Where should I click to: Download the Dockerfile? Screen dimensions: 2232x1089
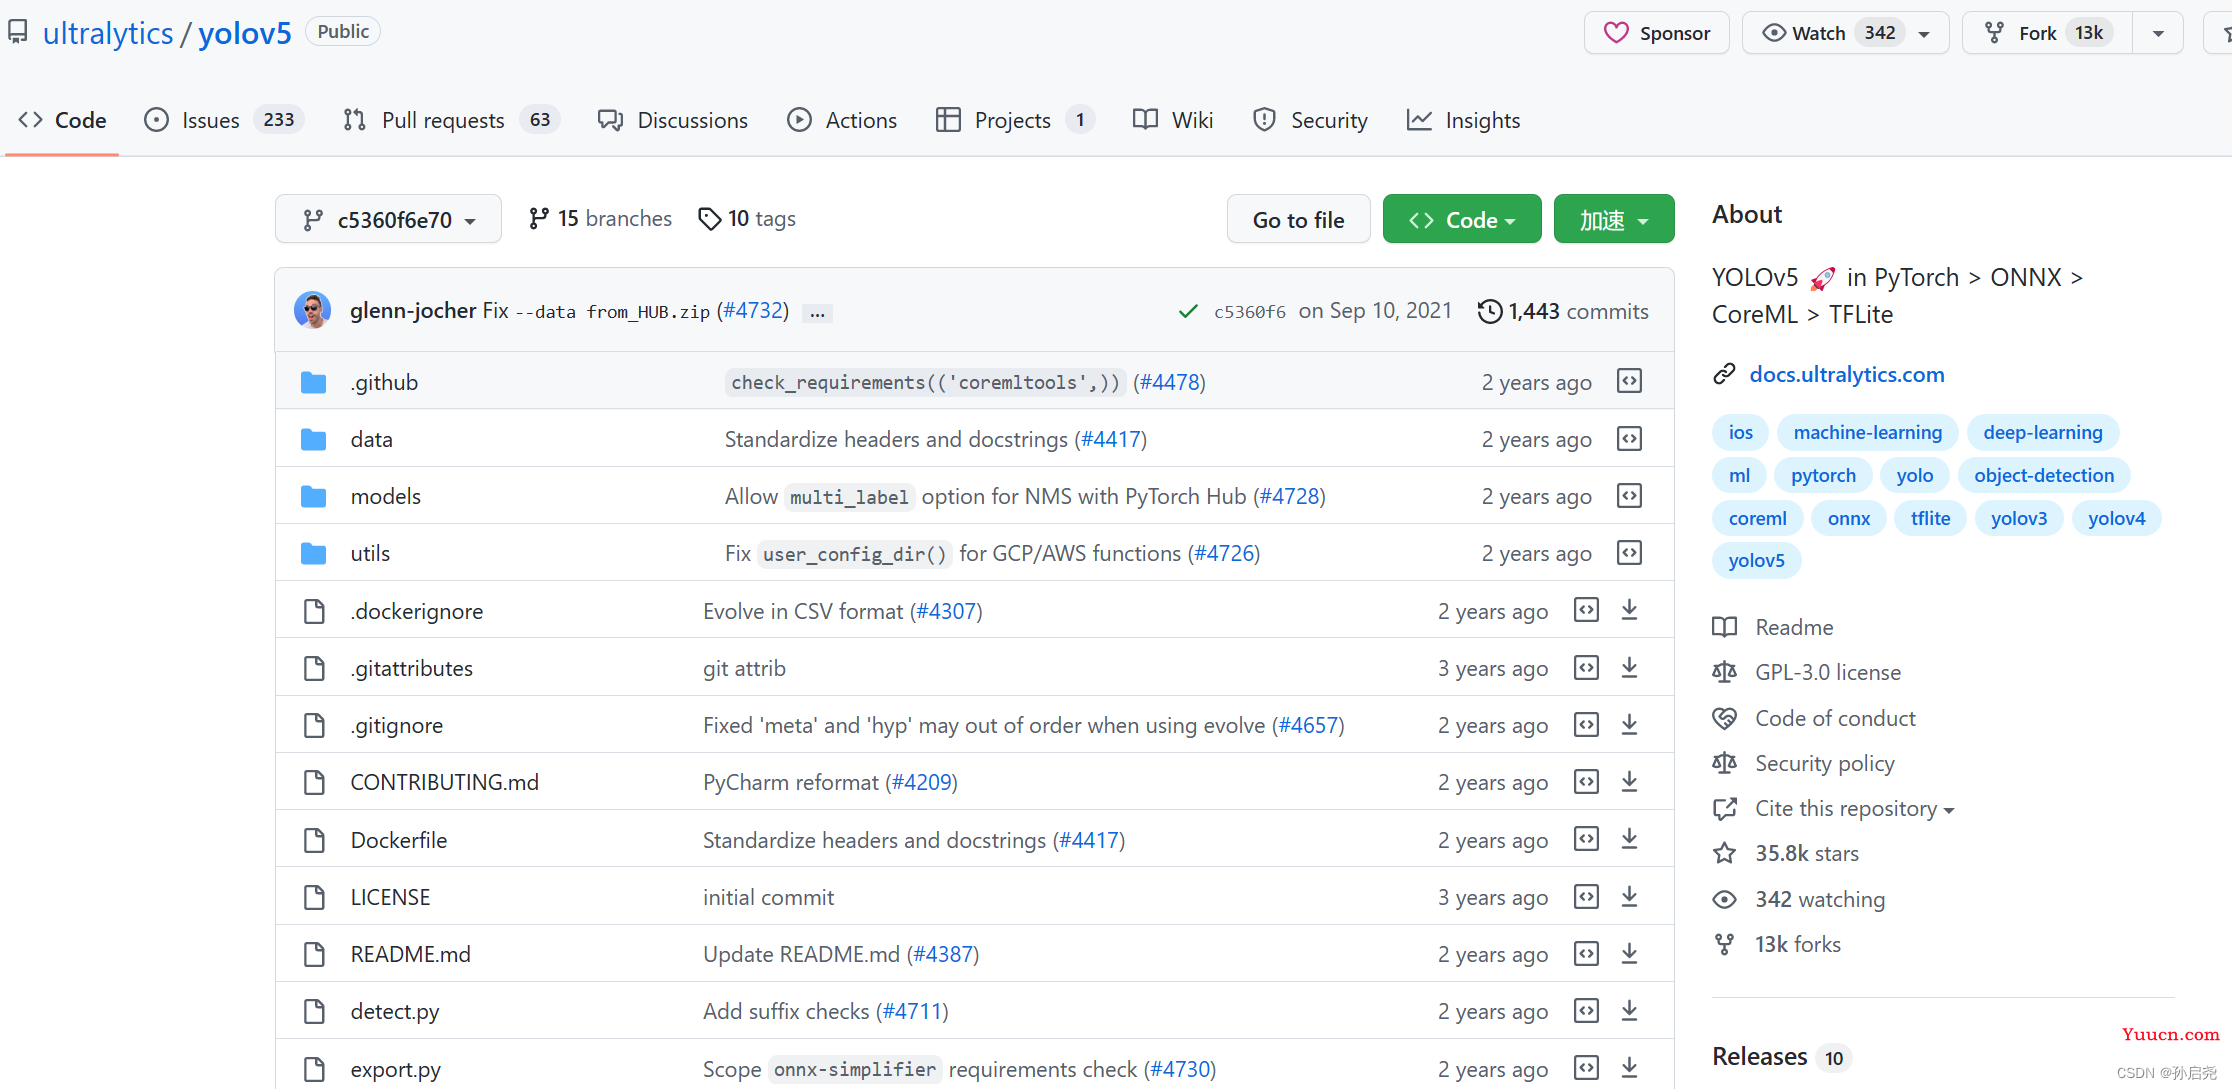[x=1629, y=838]
